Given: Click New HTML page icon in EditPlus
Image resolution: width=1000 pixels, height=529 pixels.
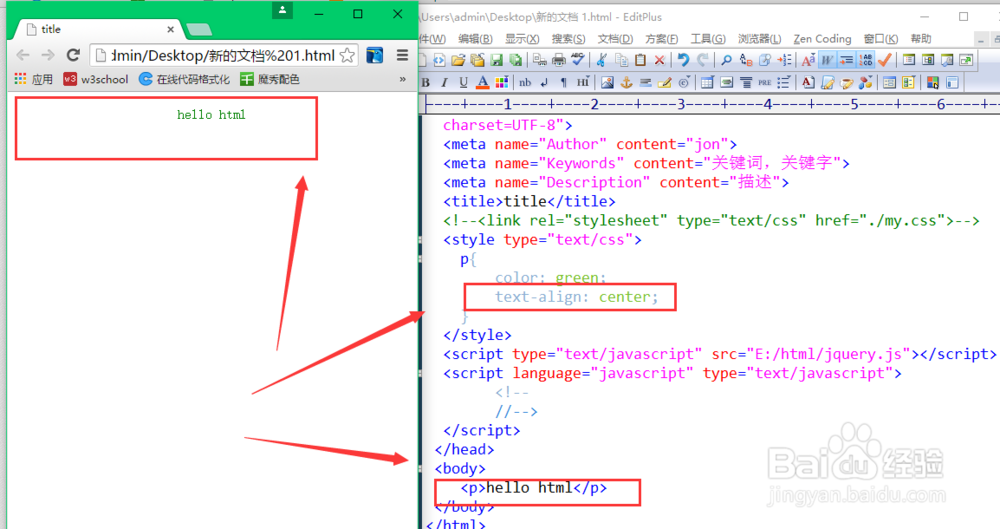Looking at the screenshot, I should point(439,60).
